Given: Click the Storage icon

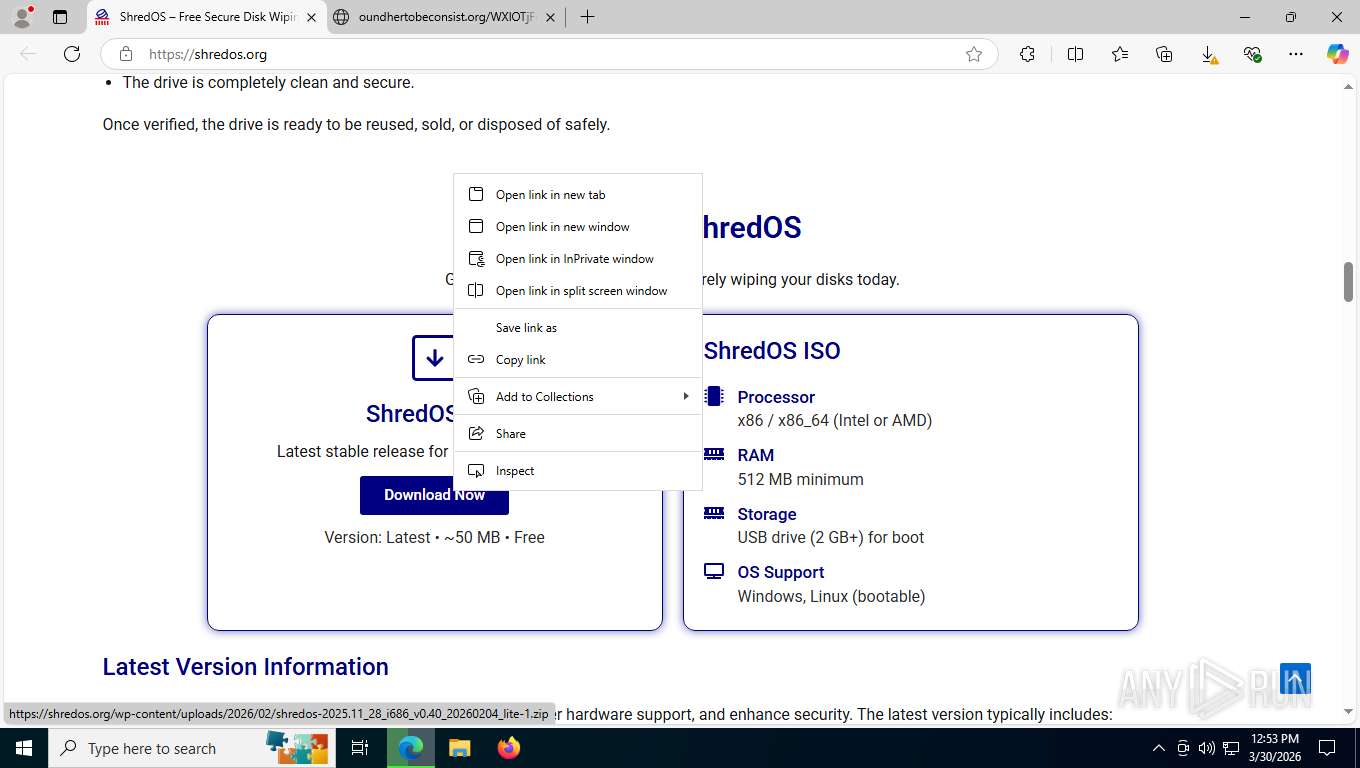Looking at the screenshot, I should 714,513.
